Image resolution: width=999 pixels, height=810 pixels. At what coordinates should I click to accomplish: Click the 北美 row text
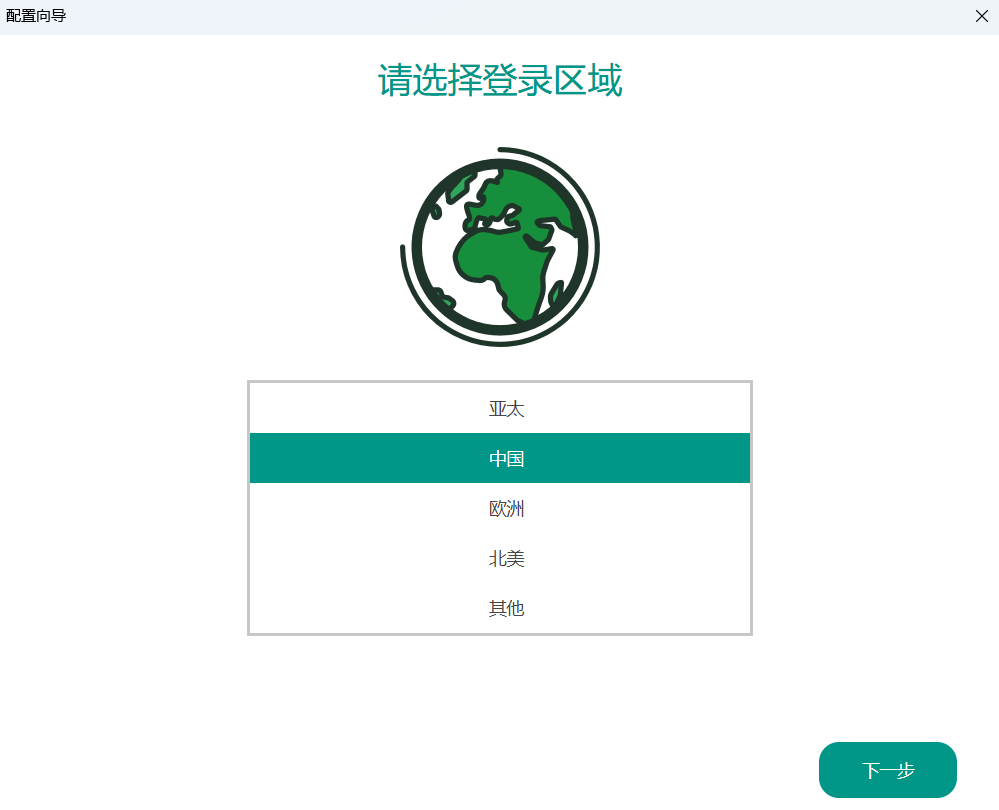(507, 559)
